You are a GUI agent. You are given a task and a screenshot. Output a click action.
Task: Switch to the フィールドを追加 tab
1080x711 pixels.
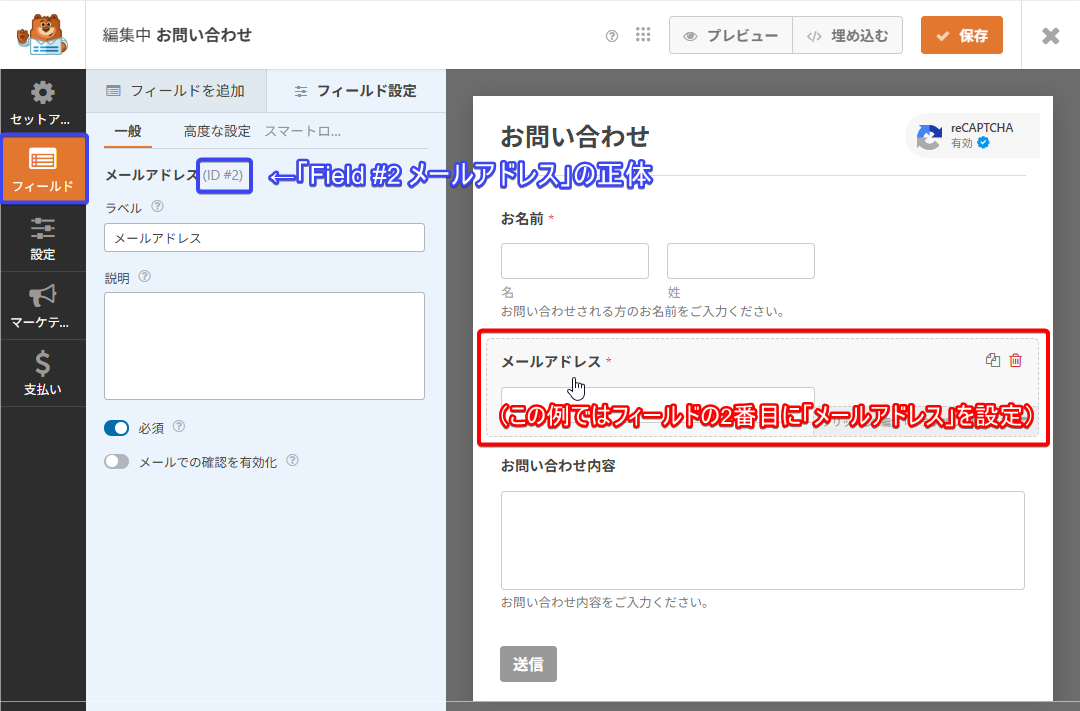coord(176,91)
